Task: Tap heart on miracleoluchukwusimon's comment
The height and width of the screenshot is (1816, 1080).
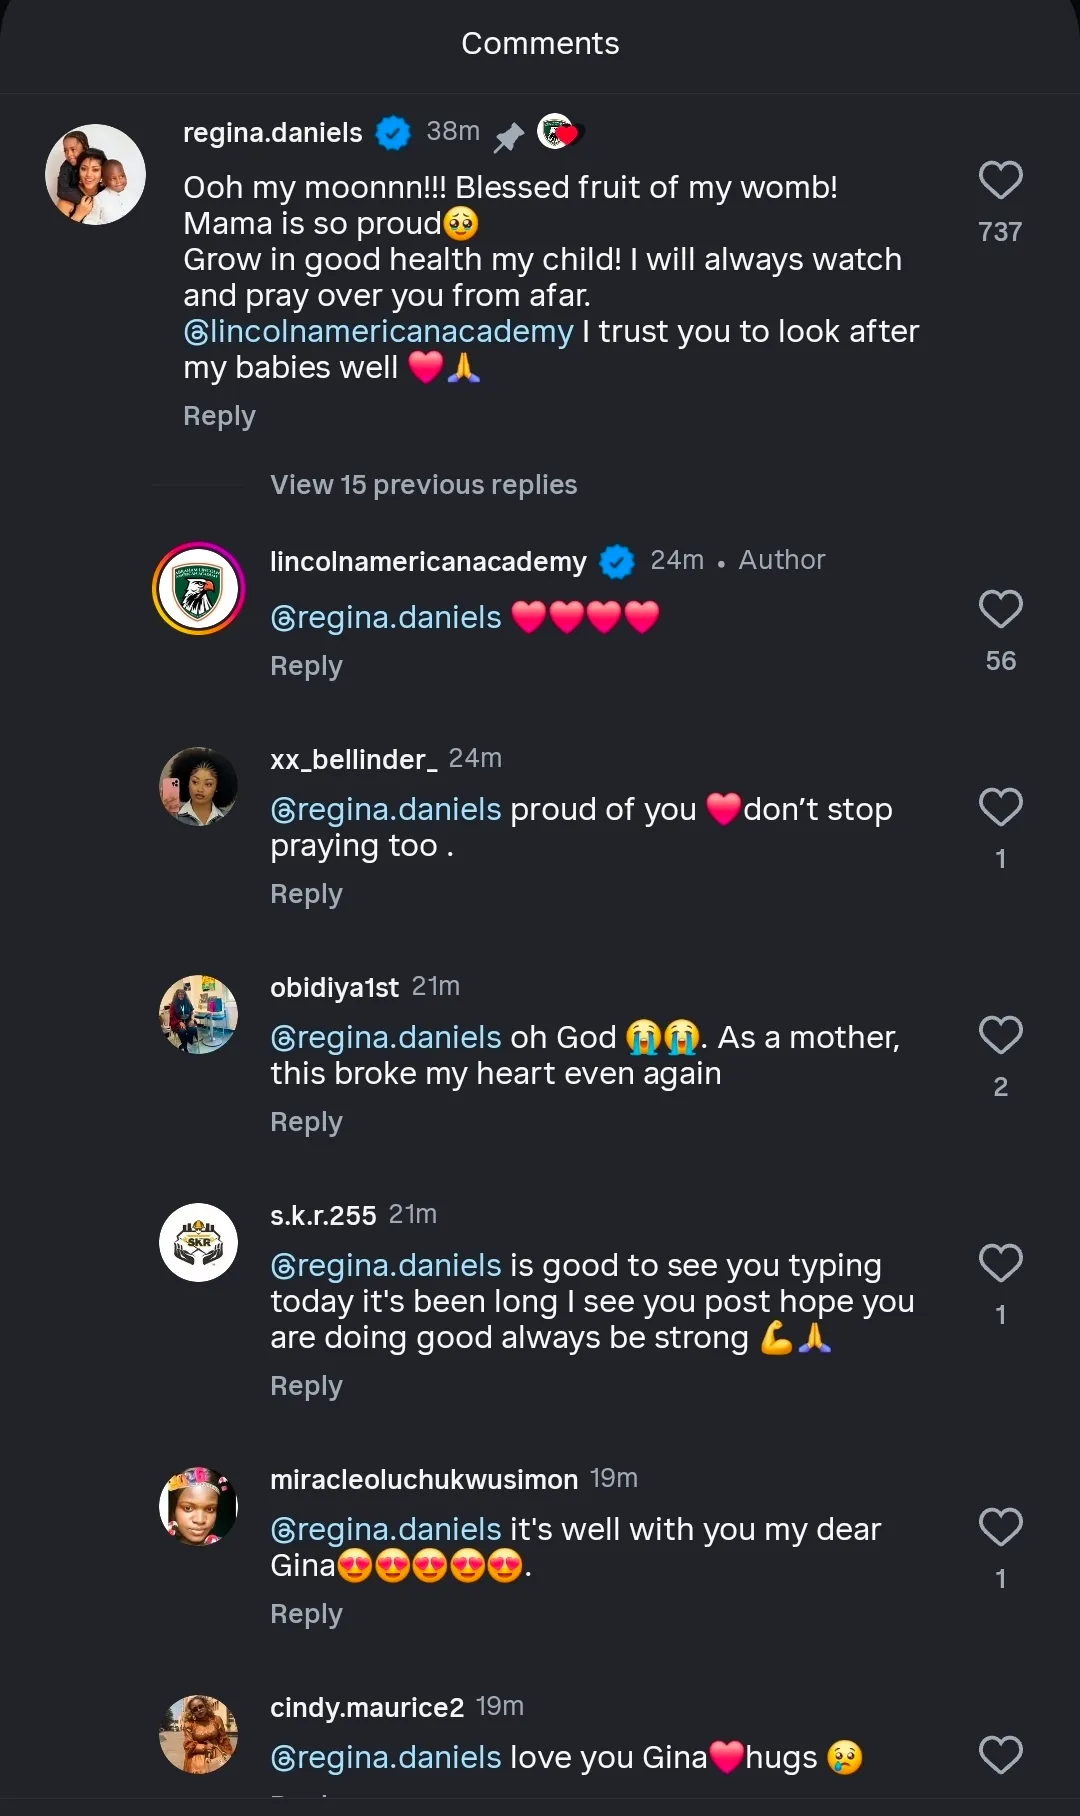Action: click(x=1000, y=1528)
